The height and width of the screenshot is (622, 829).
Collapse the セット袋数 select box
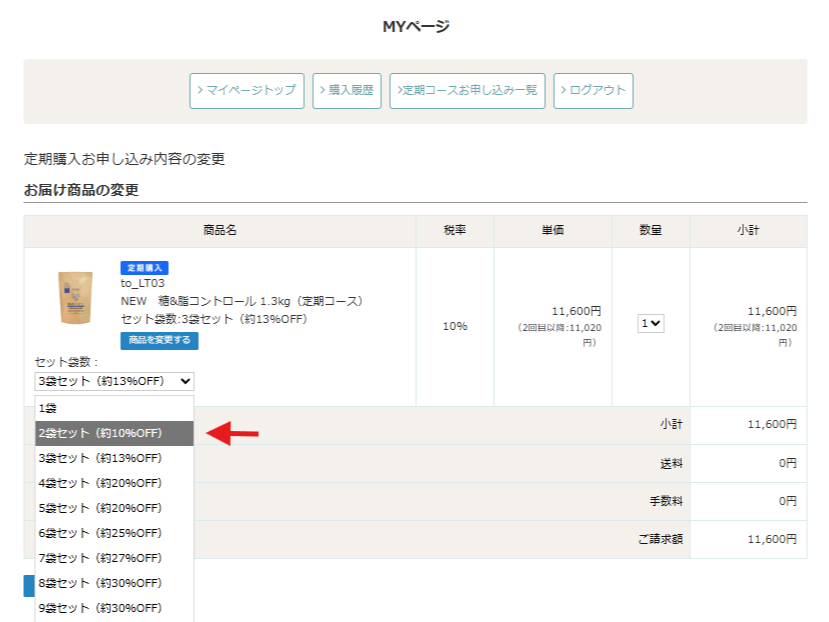(114, 381)
